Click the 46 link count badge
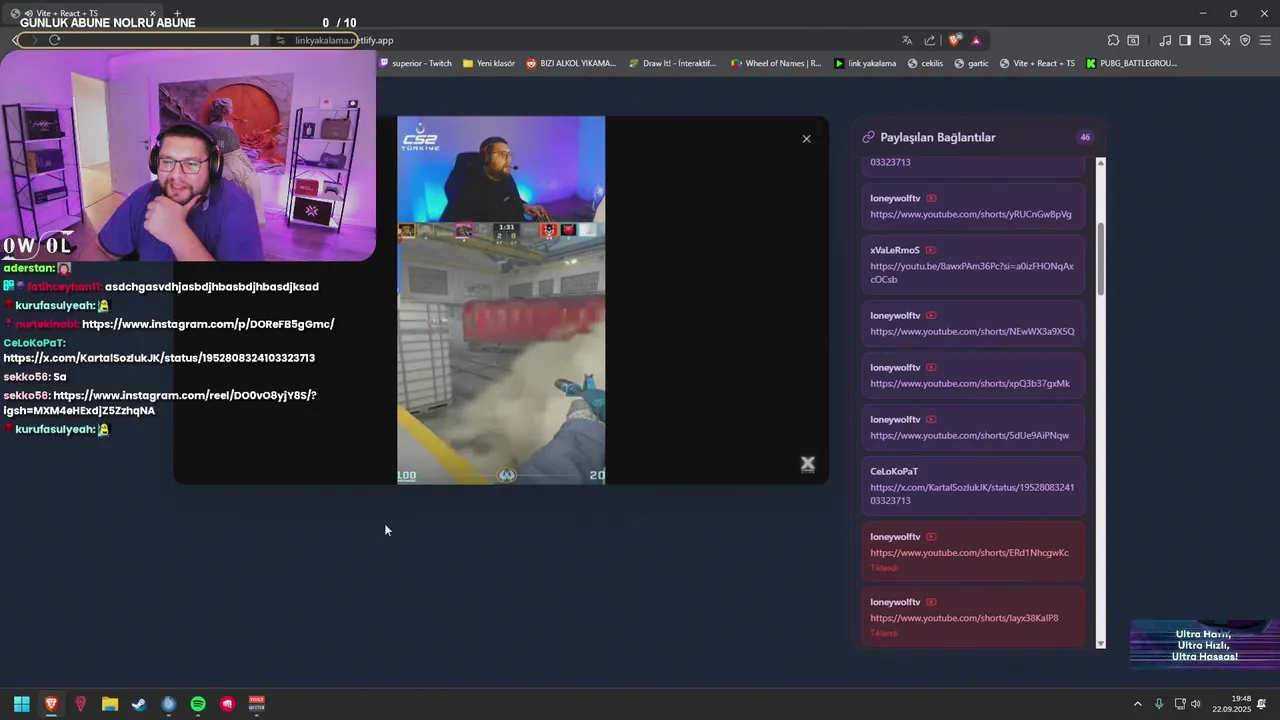This screenshot has height=720, width=1280. tap(1085, 137)
